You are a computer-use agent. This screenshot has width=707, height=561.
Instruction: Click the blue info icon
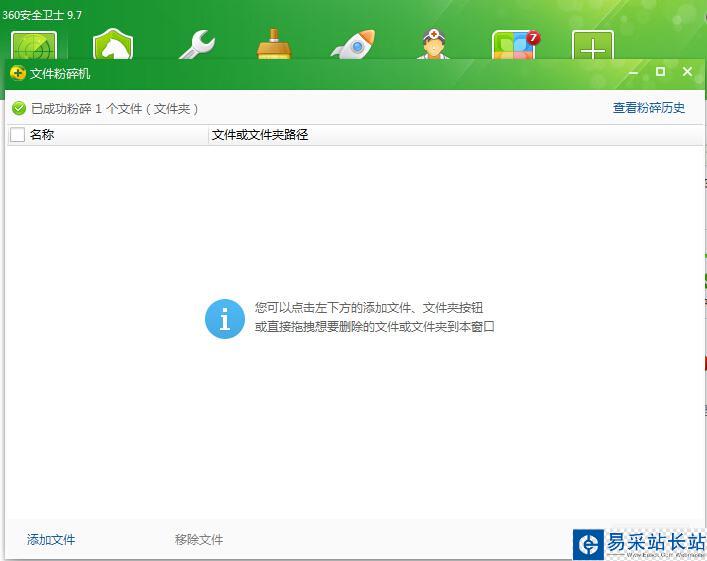(x=225, y=319)
